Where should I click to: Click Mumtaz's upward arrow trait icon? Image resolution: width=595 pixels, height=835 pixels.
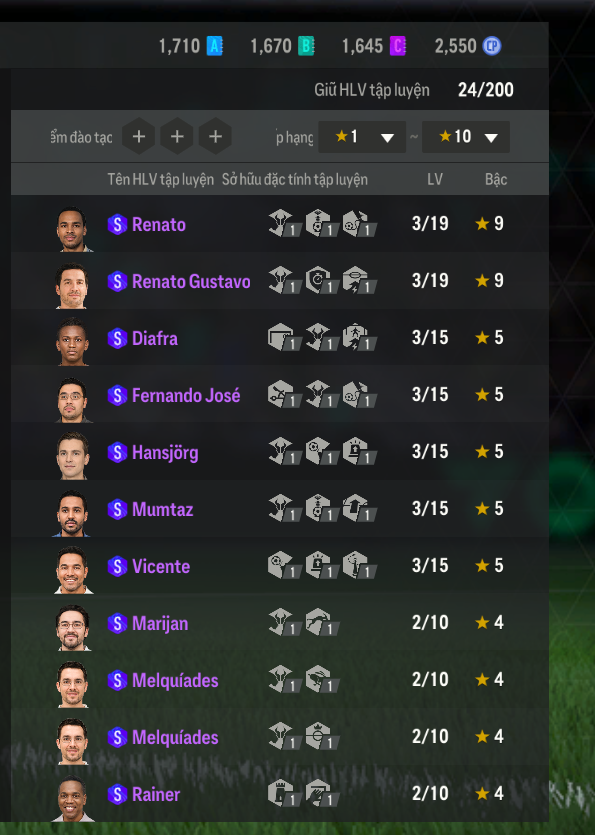pos(359,508)
